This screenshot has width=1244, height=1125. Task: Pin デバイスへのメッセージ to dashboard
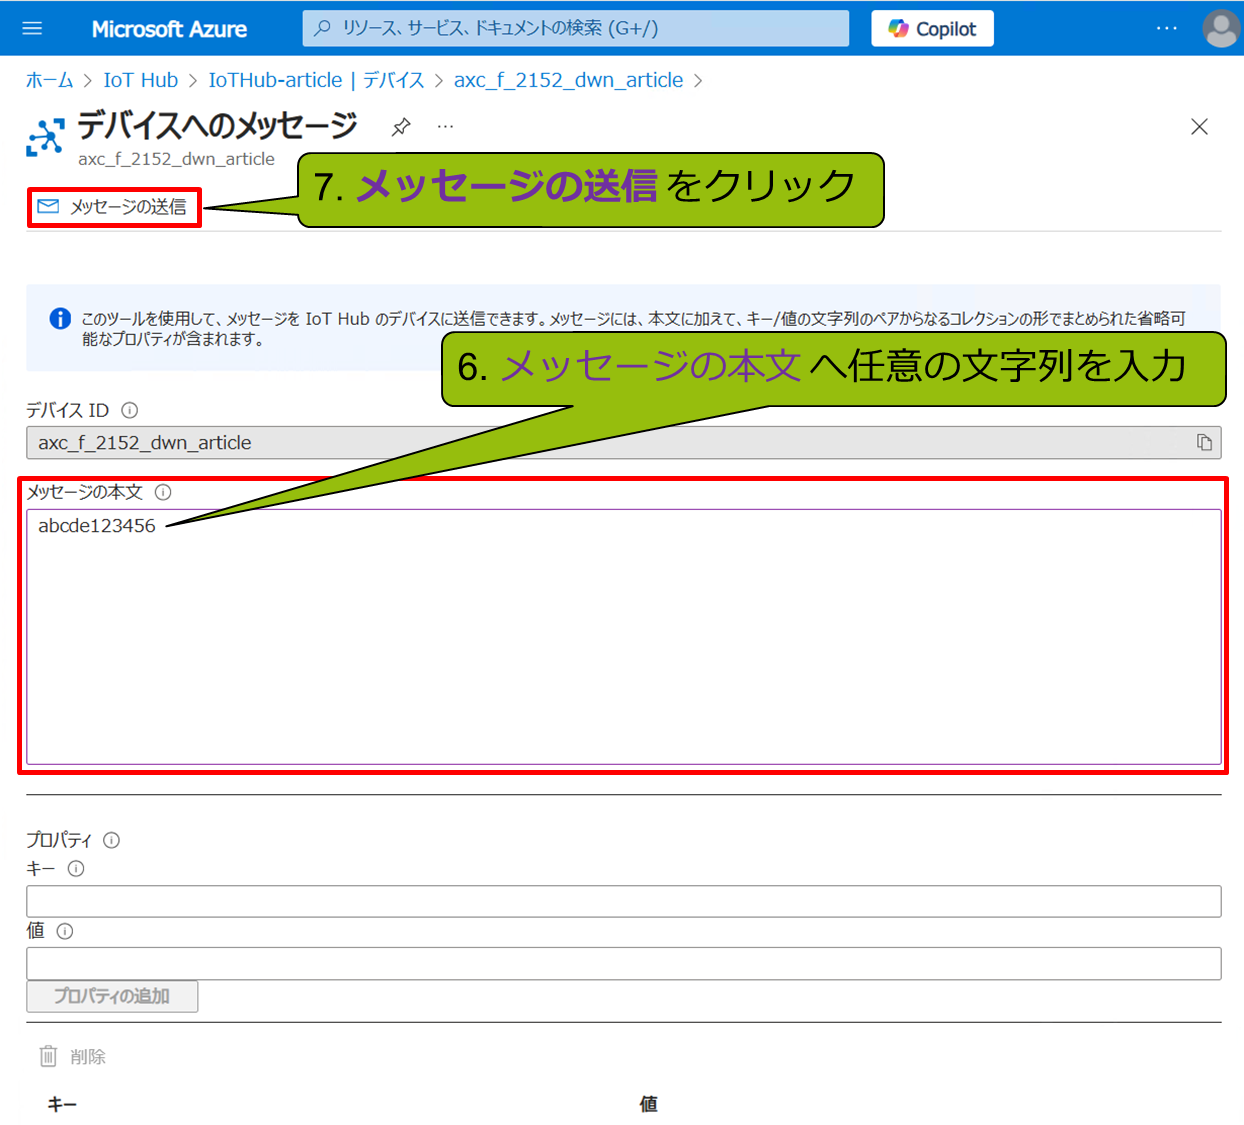tap(401, 127)
